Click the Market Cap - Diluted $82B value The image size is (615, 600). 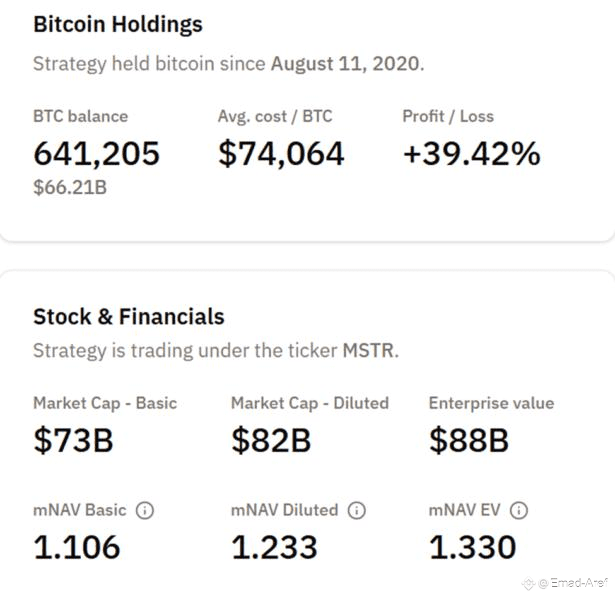[x=271, y=440]
